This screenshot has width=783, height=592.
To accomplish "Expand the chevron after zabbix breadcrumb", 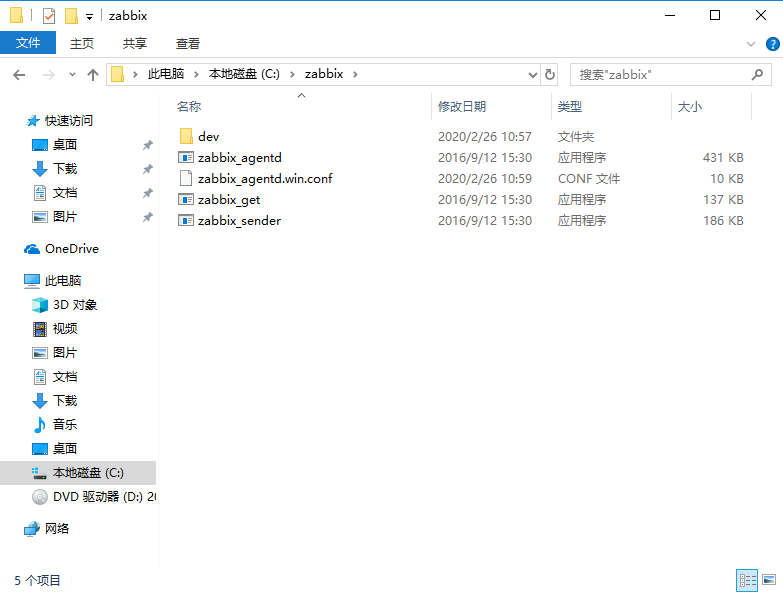I will (356, 74).
